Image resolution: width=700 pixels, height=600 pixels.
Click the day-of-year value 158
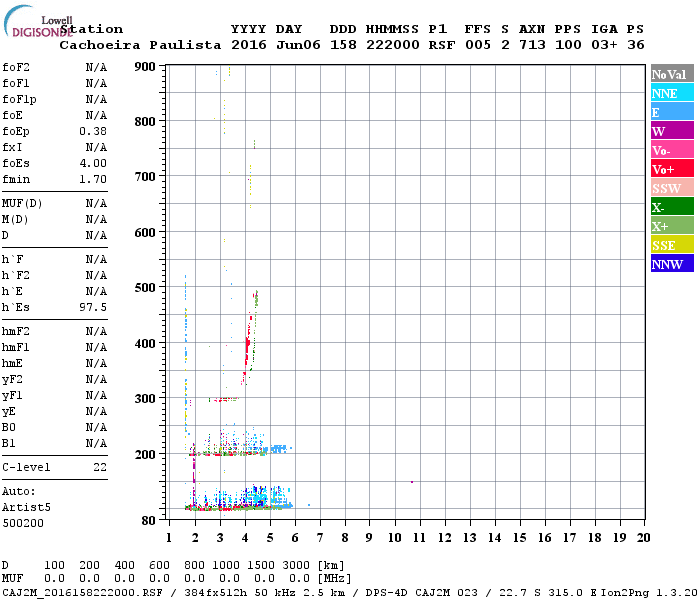click(343, 45)
